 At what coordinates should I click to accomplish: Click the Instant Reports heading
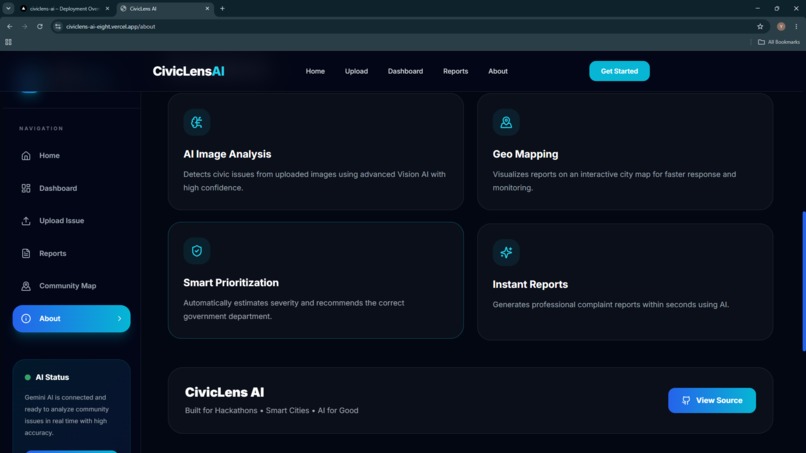click(530, 284)
